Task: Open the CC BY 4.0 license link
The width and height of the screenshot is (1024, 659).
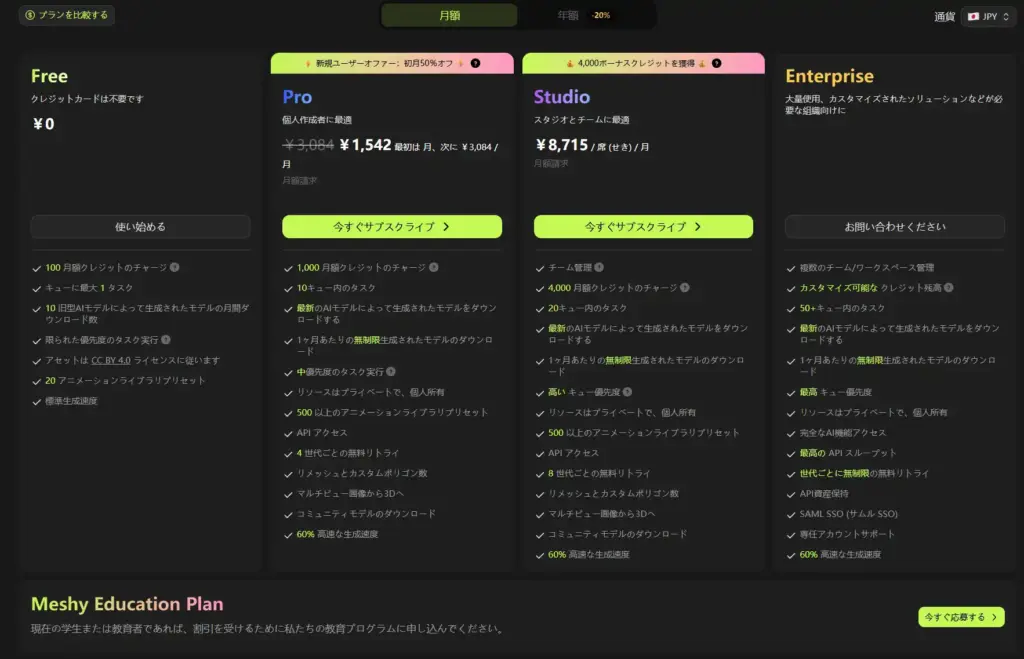Action: 112,360
